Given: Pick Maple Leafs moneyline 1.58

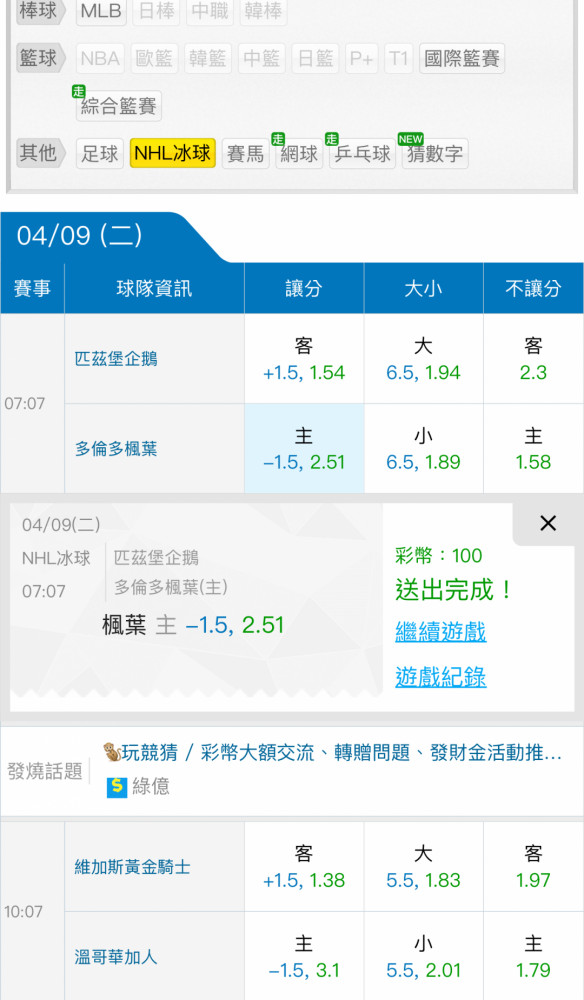Looking at the screenshot, I should pos(533,449).
